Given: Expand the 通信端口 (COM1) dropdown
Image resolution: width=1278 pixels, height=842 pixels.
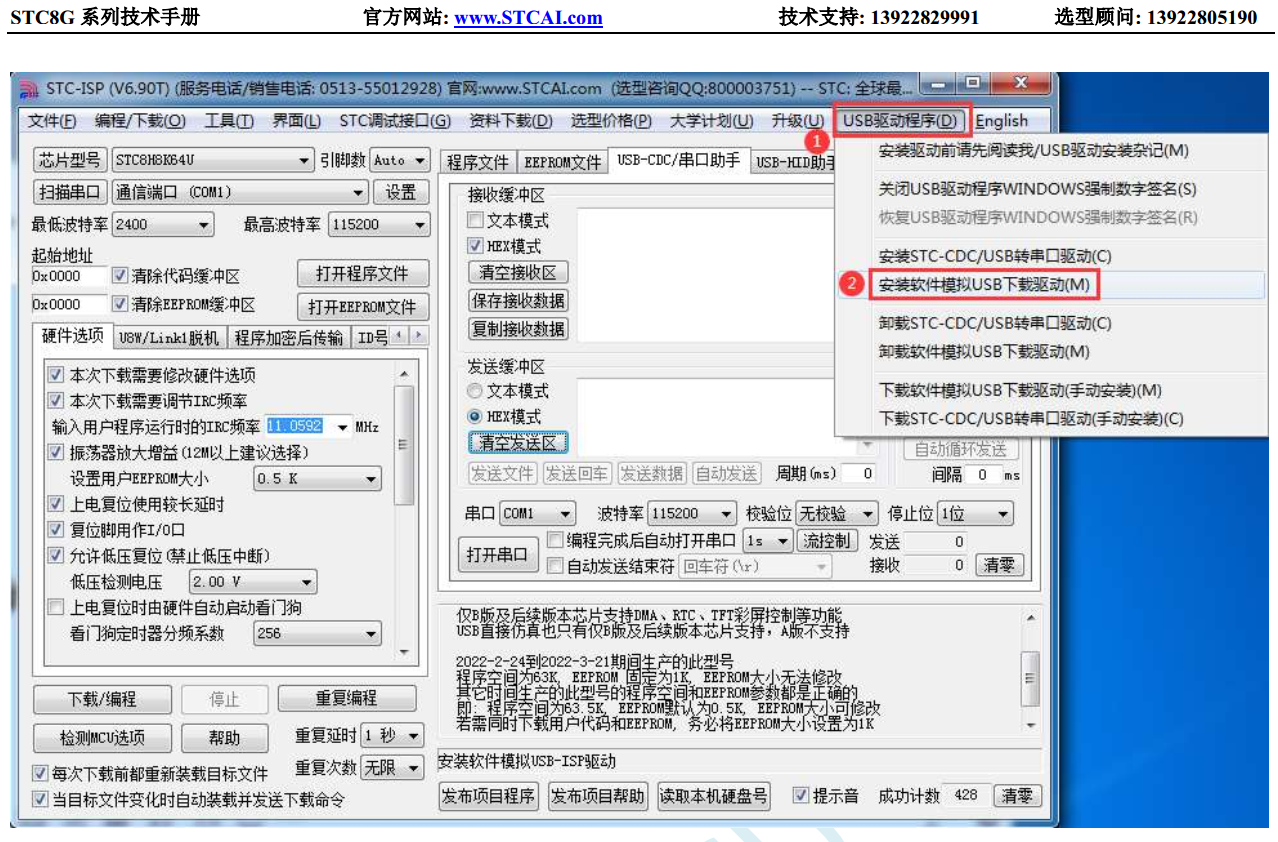Looking at the screenshot, I should [239, 192].
